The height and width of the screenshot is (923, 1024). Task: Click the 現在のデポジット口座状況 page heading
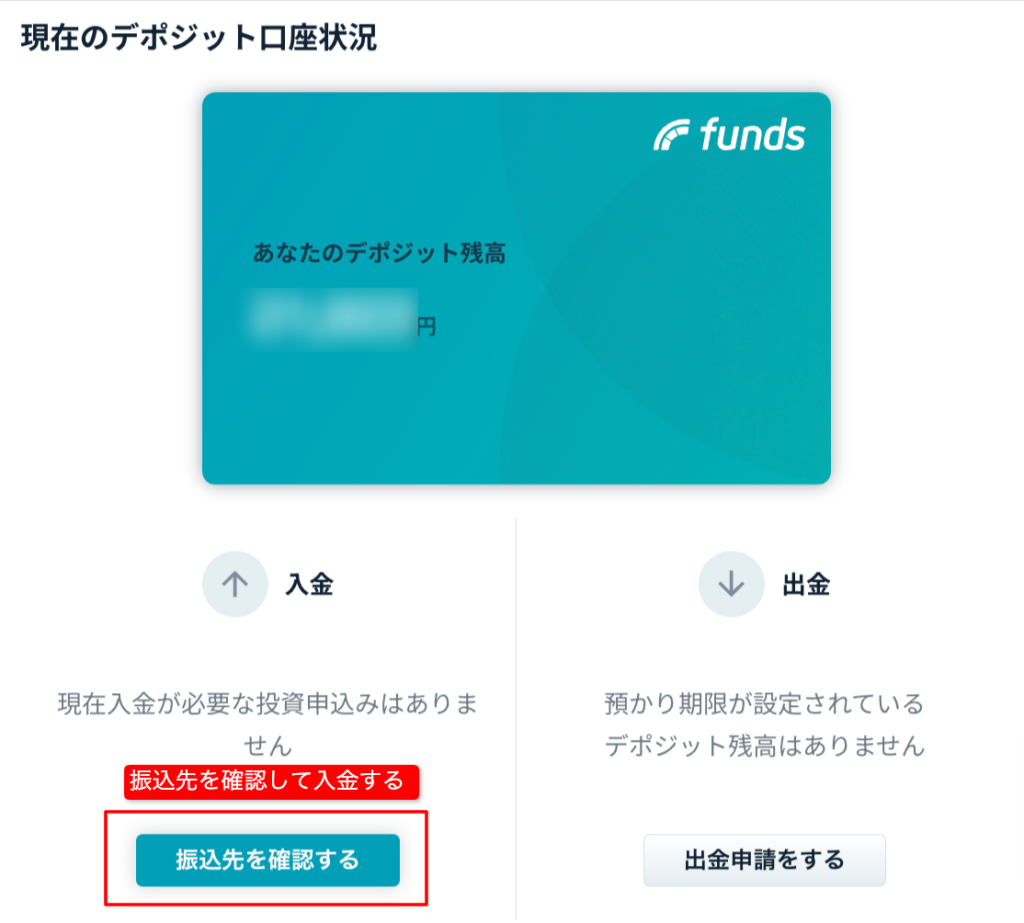tap(198, 39)
